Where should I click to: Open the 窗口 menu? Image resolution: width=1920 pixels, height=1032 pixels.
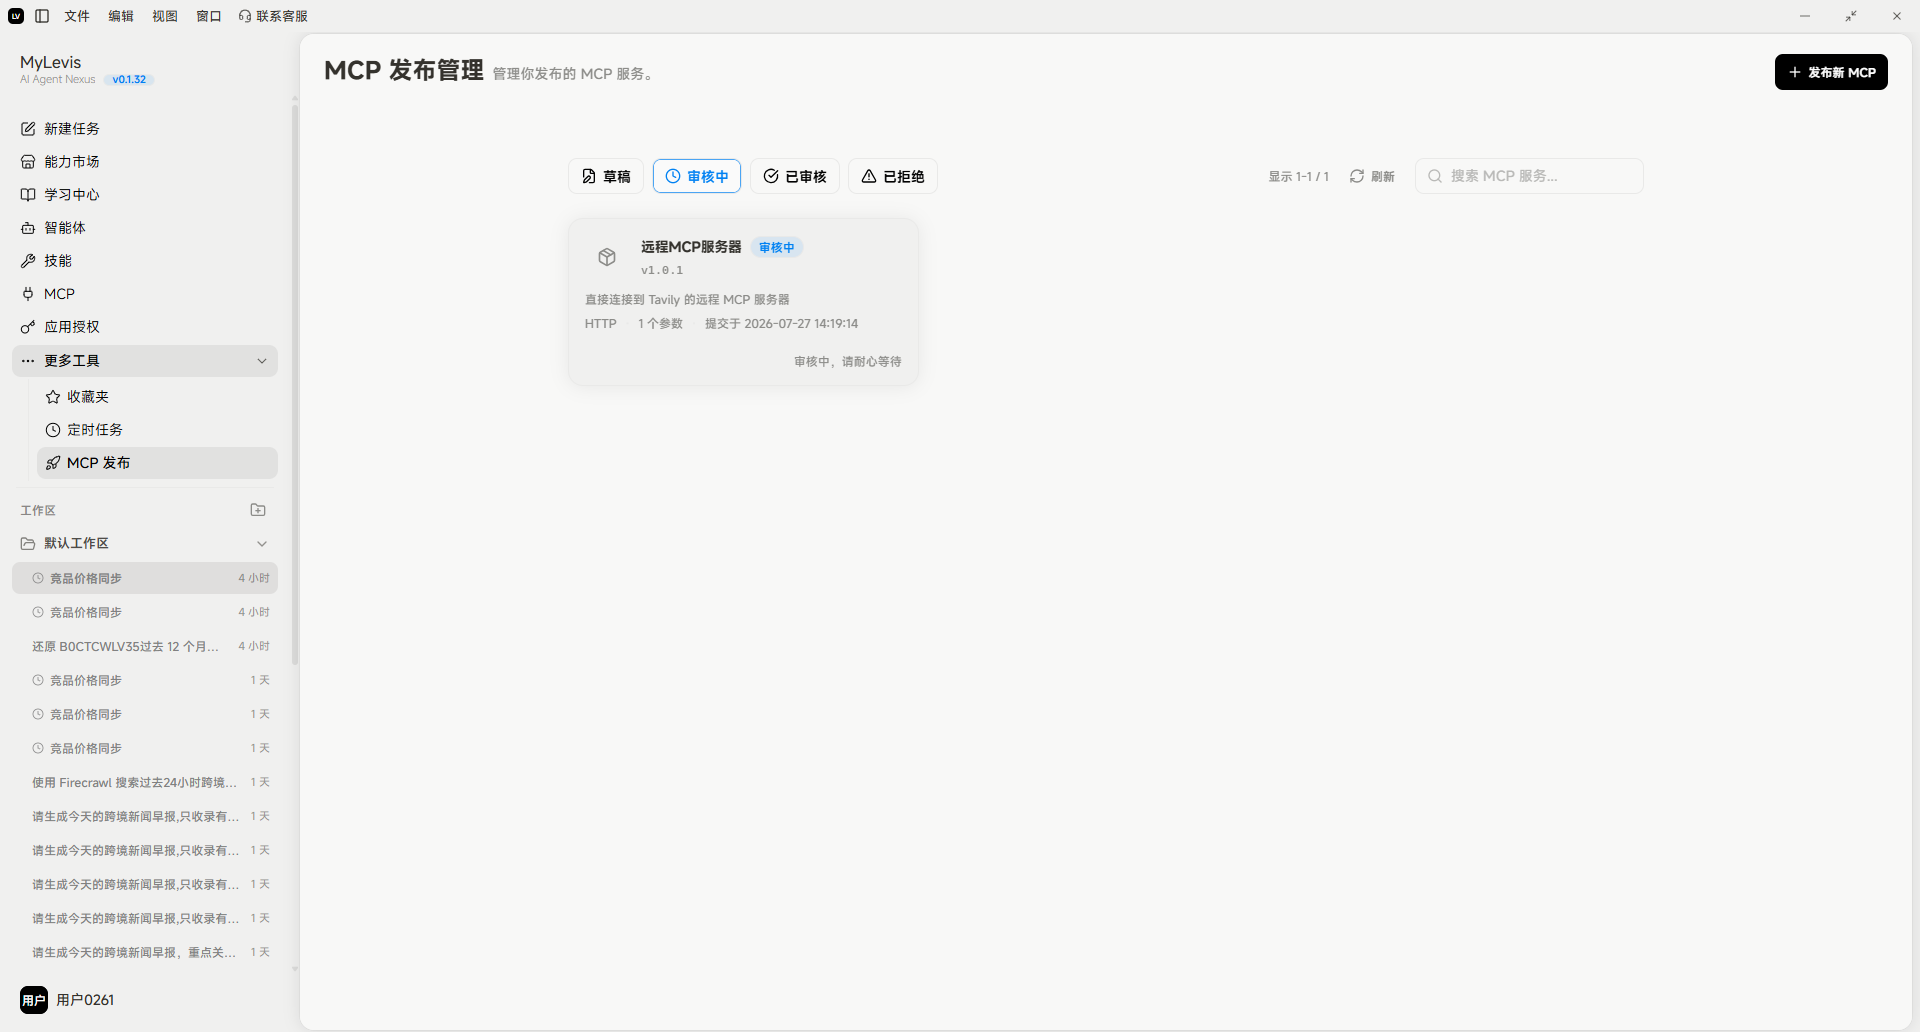[209, 16]
